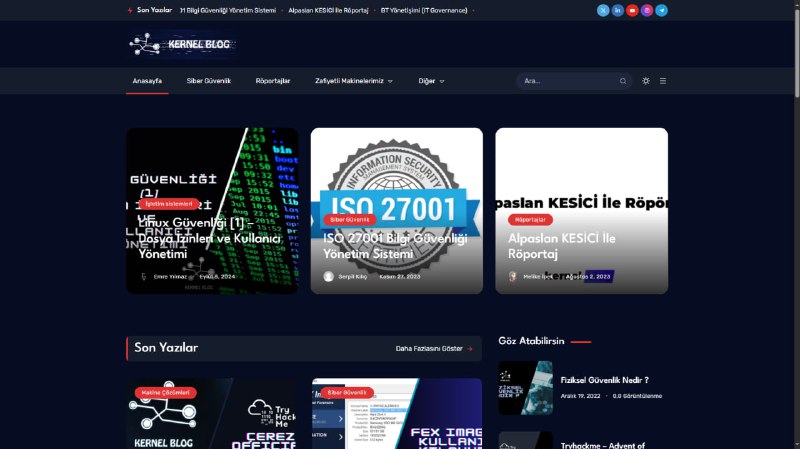Click FEX Imager post thumbnail
Viewport: 800px width, 449px height.
[x=397, y=414]
